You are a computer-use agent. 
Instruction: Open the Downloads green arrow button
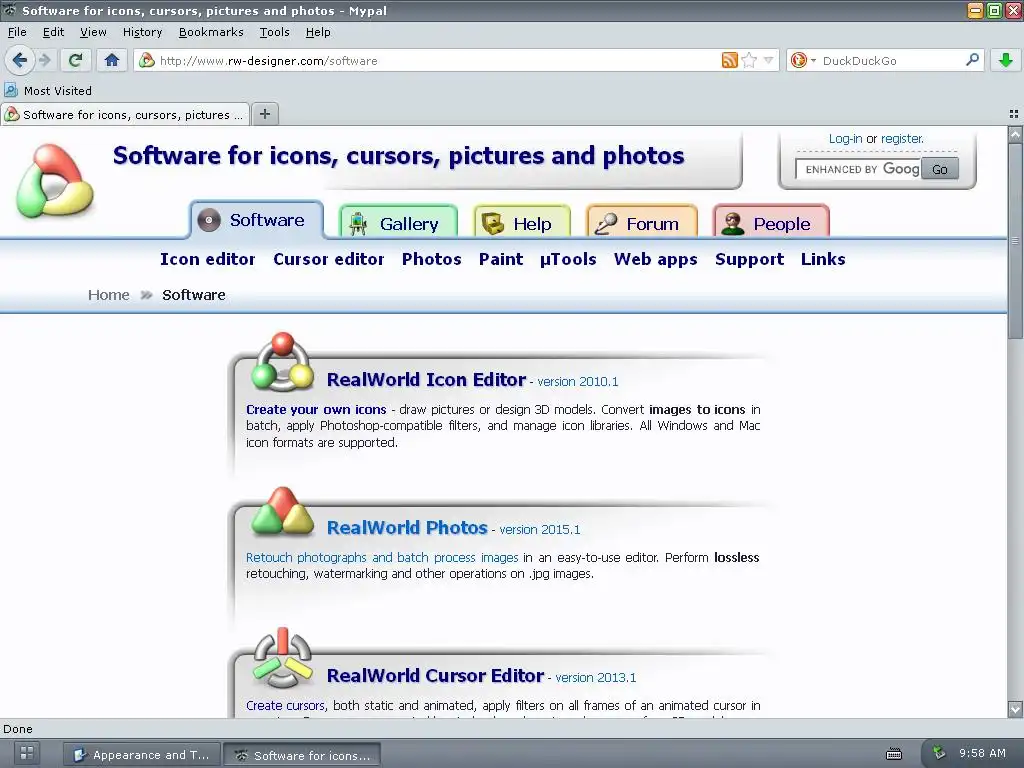1006,61
